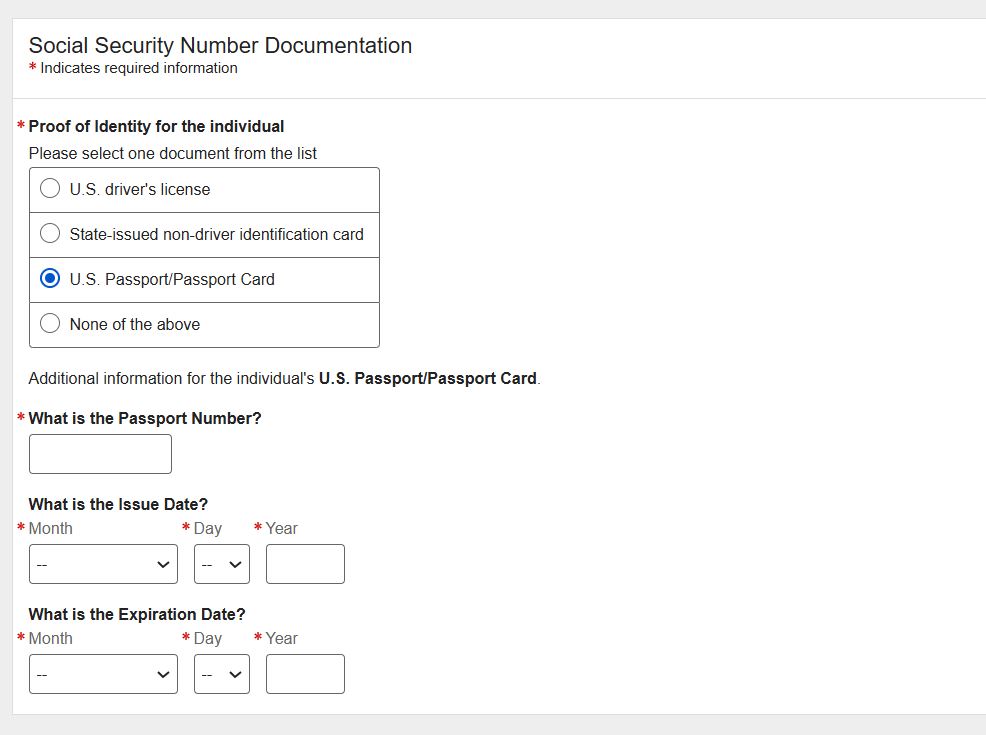Click the "What is the Issue Date?" label

118,504
